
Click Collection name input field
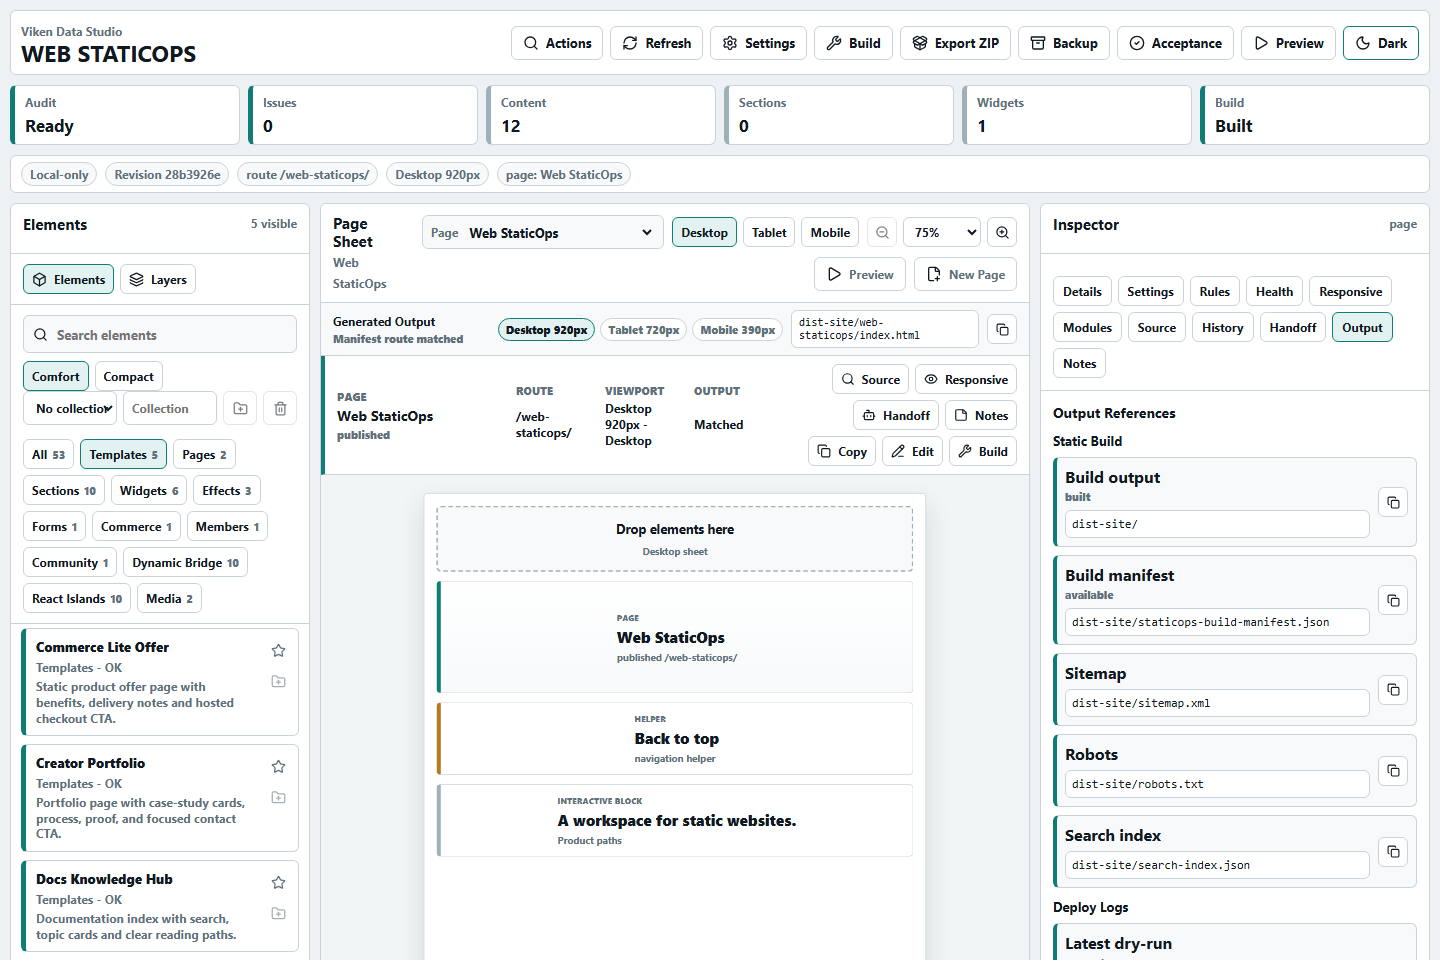(x=170, y=408)
